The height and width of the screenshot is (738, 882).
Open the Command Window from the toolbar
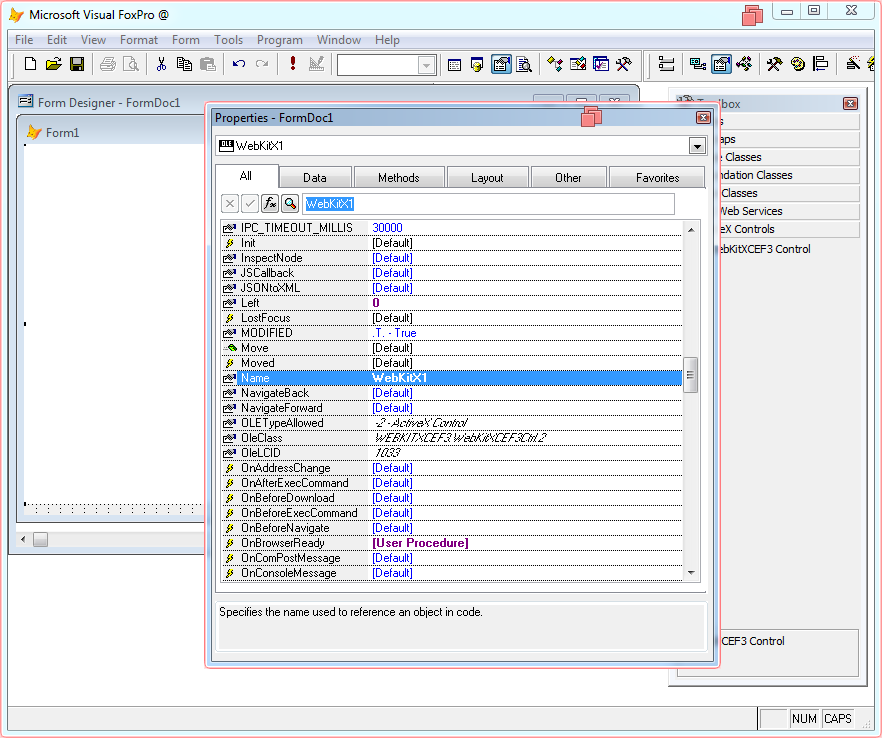[x=454, y=65]
